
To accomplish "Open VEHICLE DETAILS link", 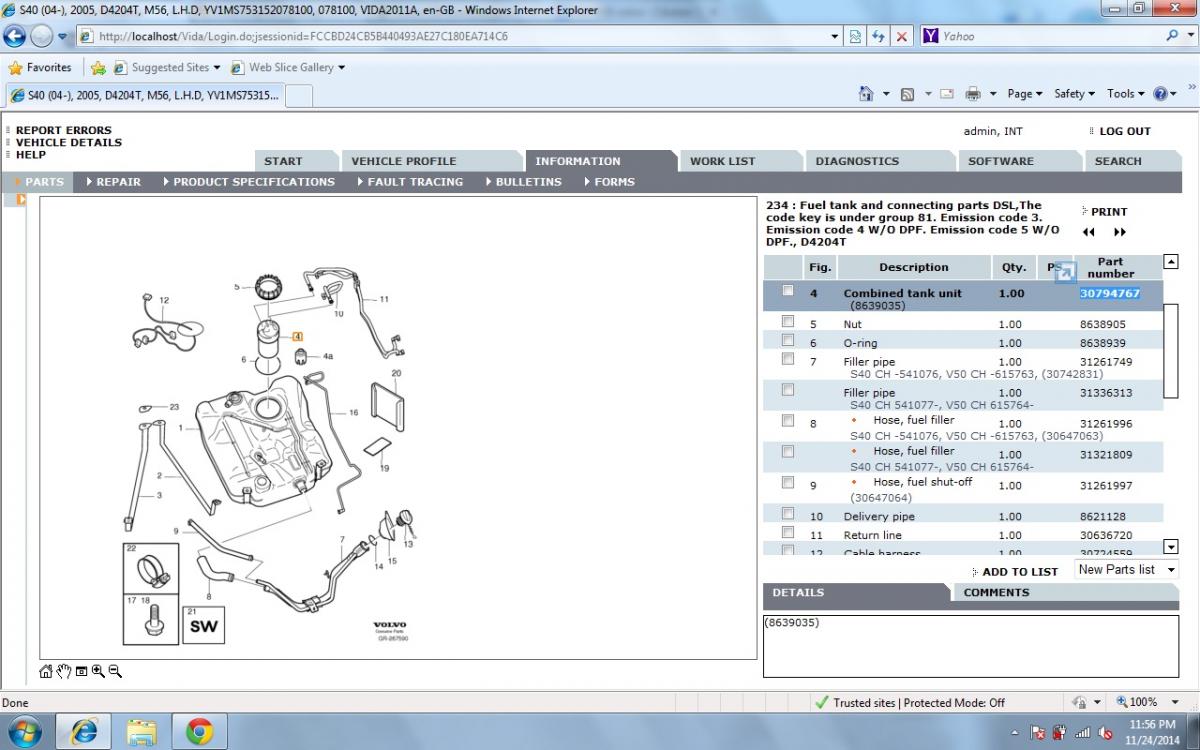I will [x=69, y=142].
